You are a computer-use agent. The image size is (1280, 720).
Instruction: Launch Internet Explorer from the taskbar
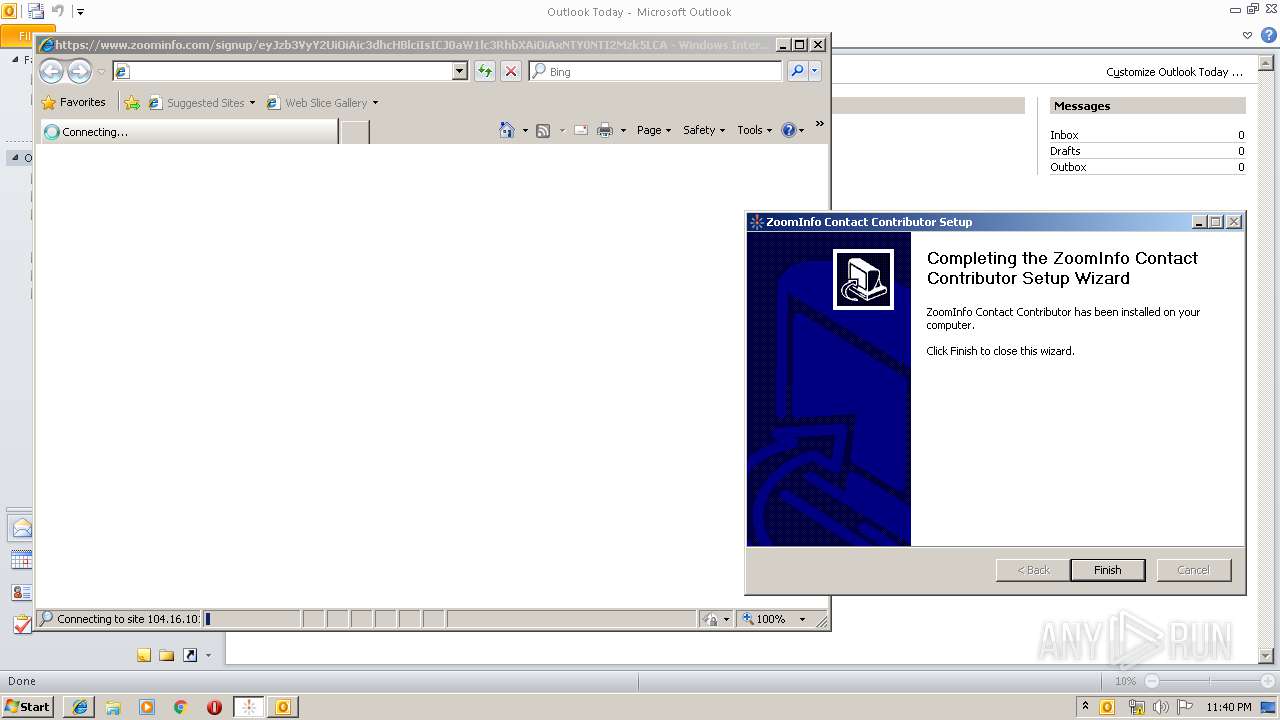tap(80, 707)
